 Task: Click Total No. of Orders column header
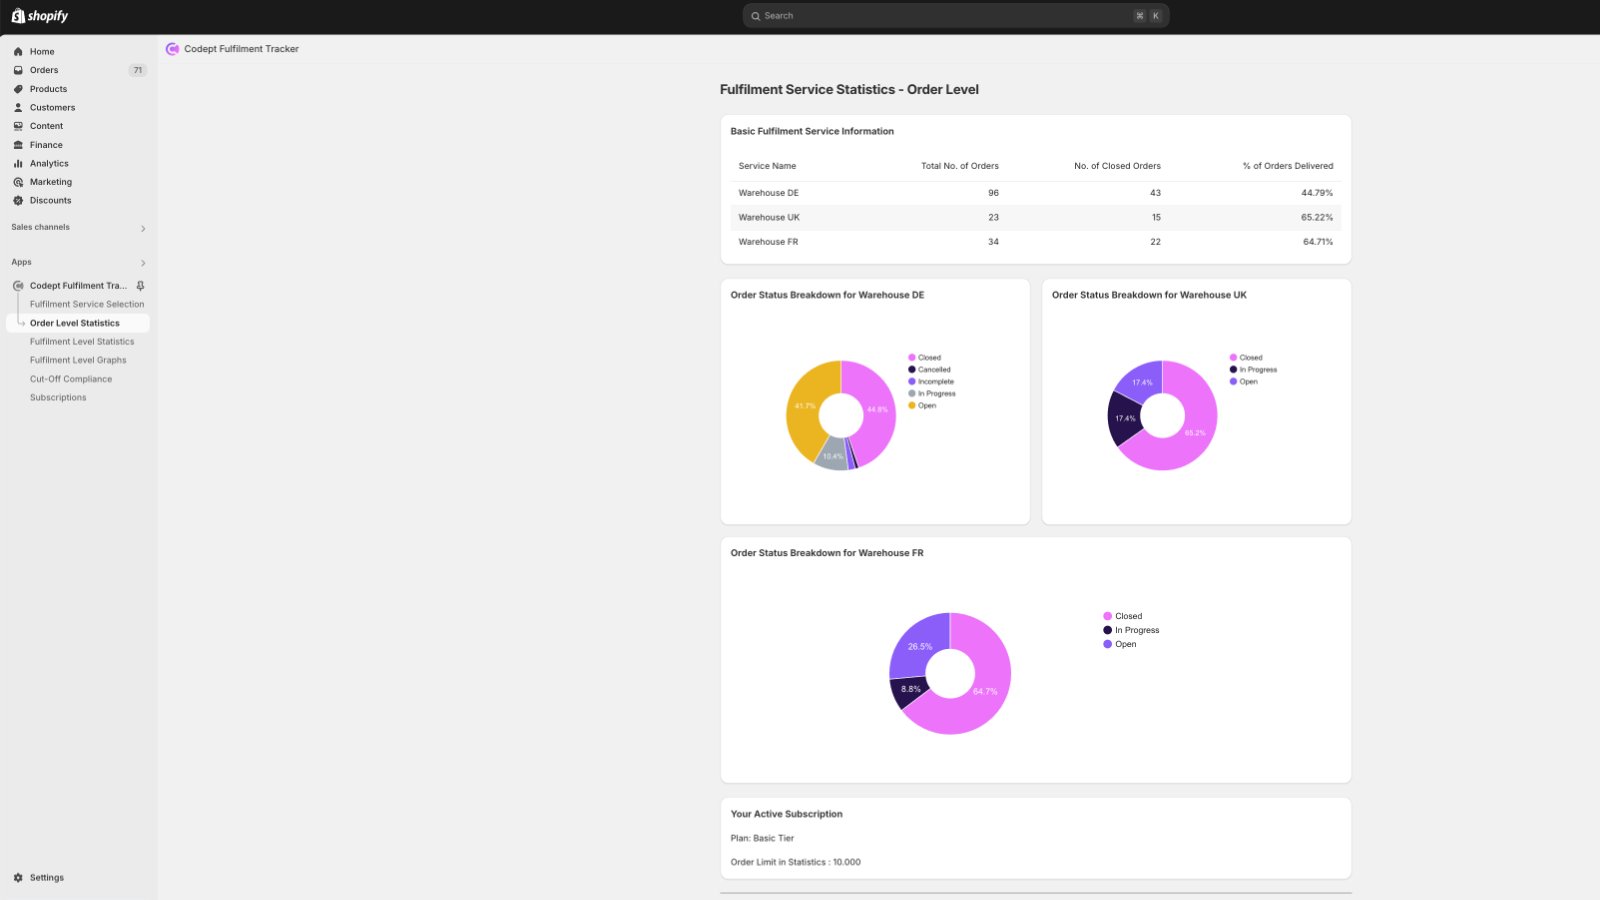(960, 166)
